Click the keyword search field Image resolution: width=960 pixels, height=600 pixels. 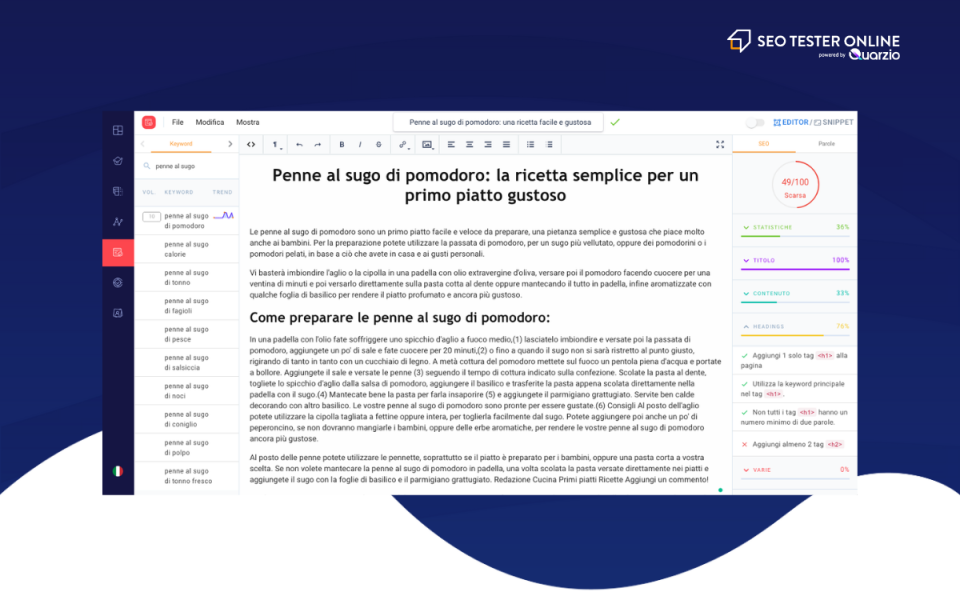point(187,166)
